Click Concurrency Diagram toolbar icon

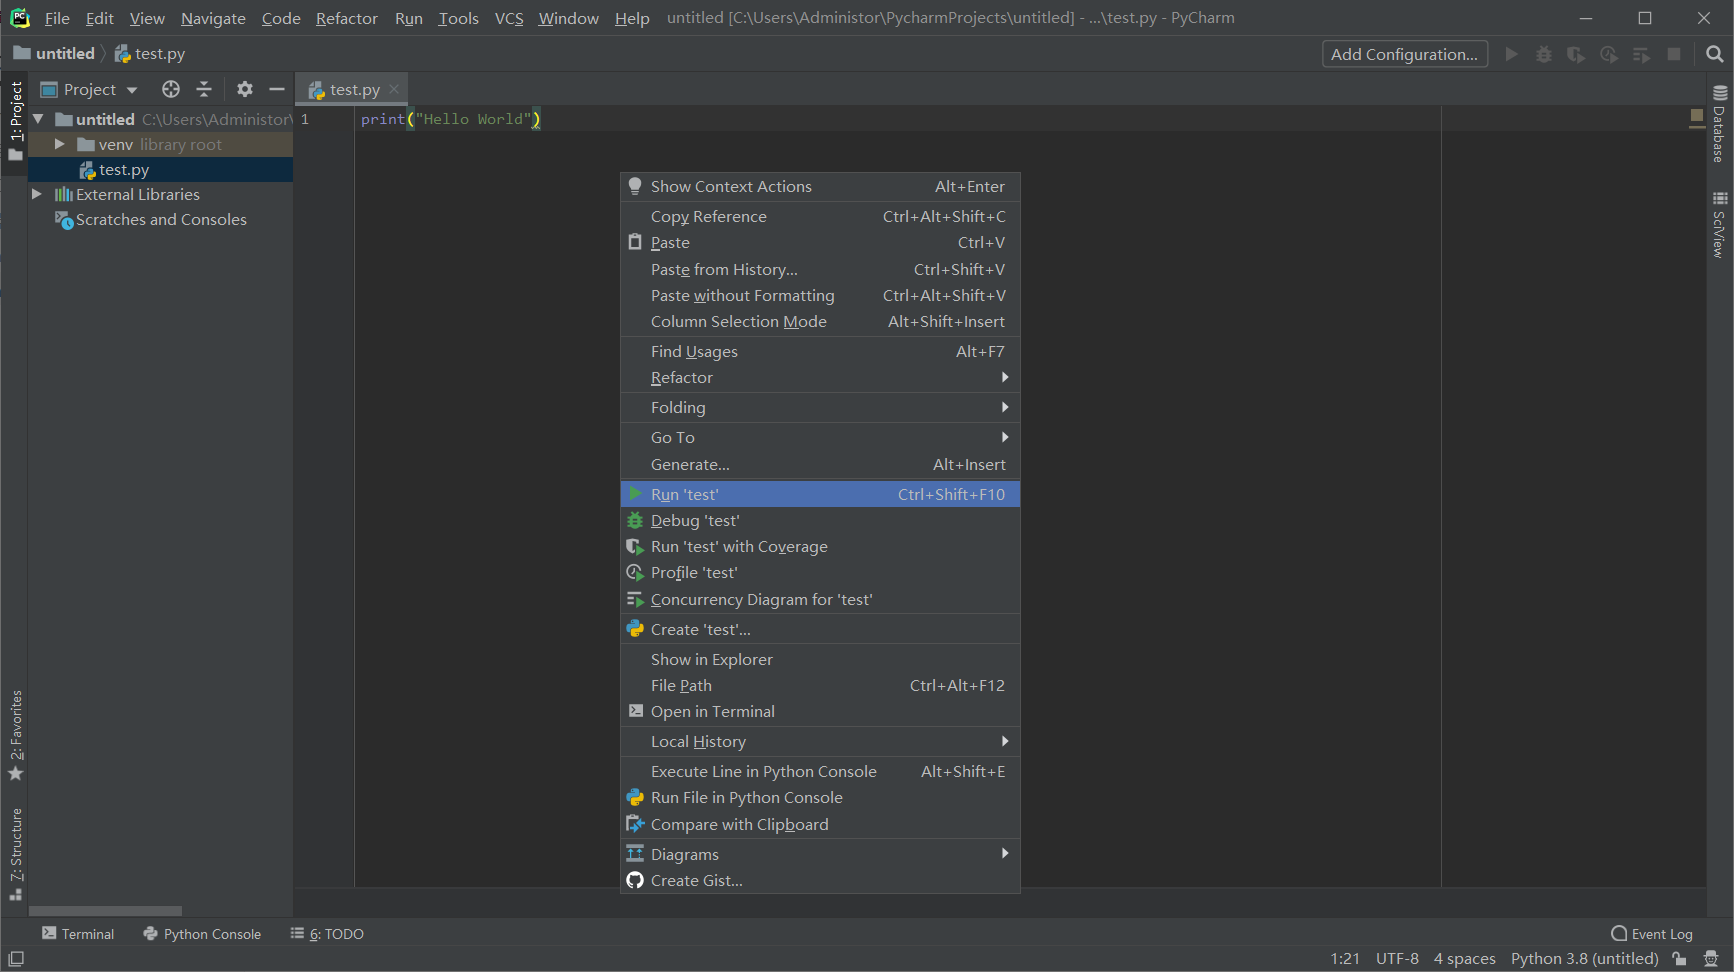pyautogui.click(x=1641, y=54)
